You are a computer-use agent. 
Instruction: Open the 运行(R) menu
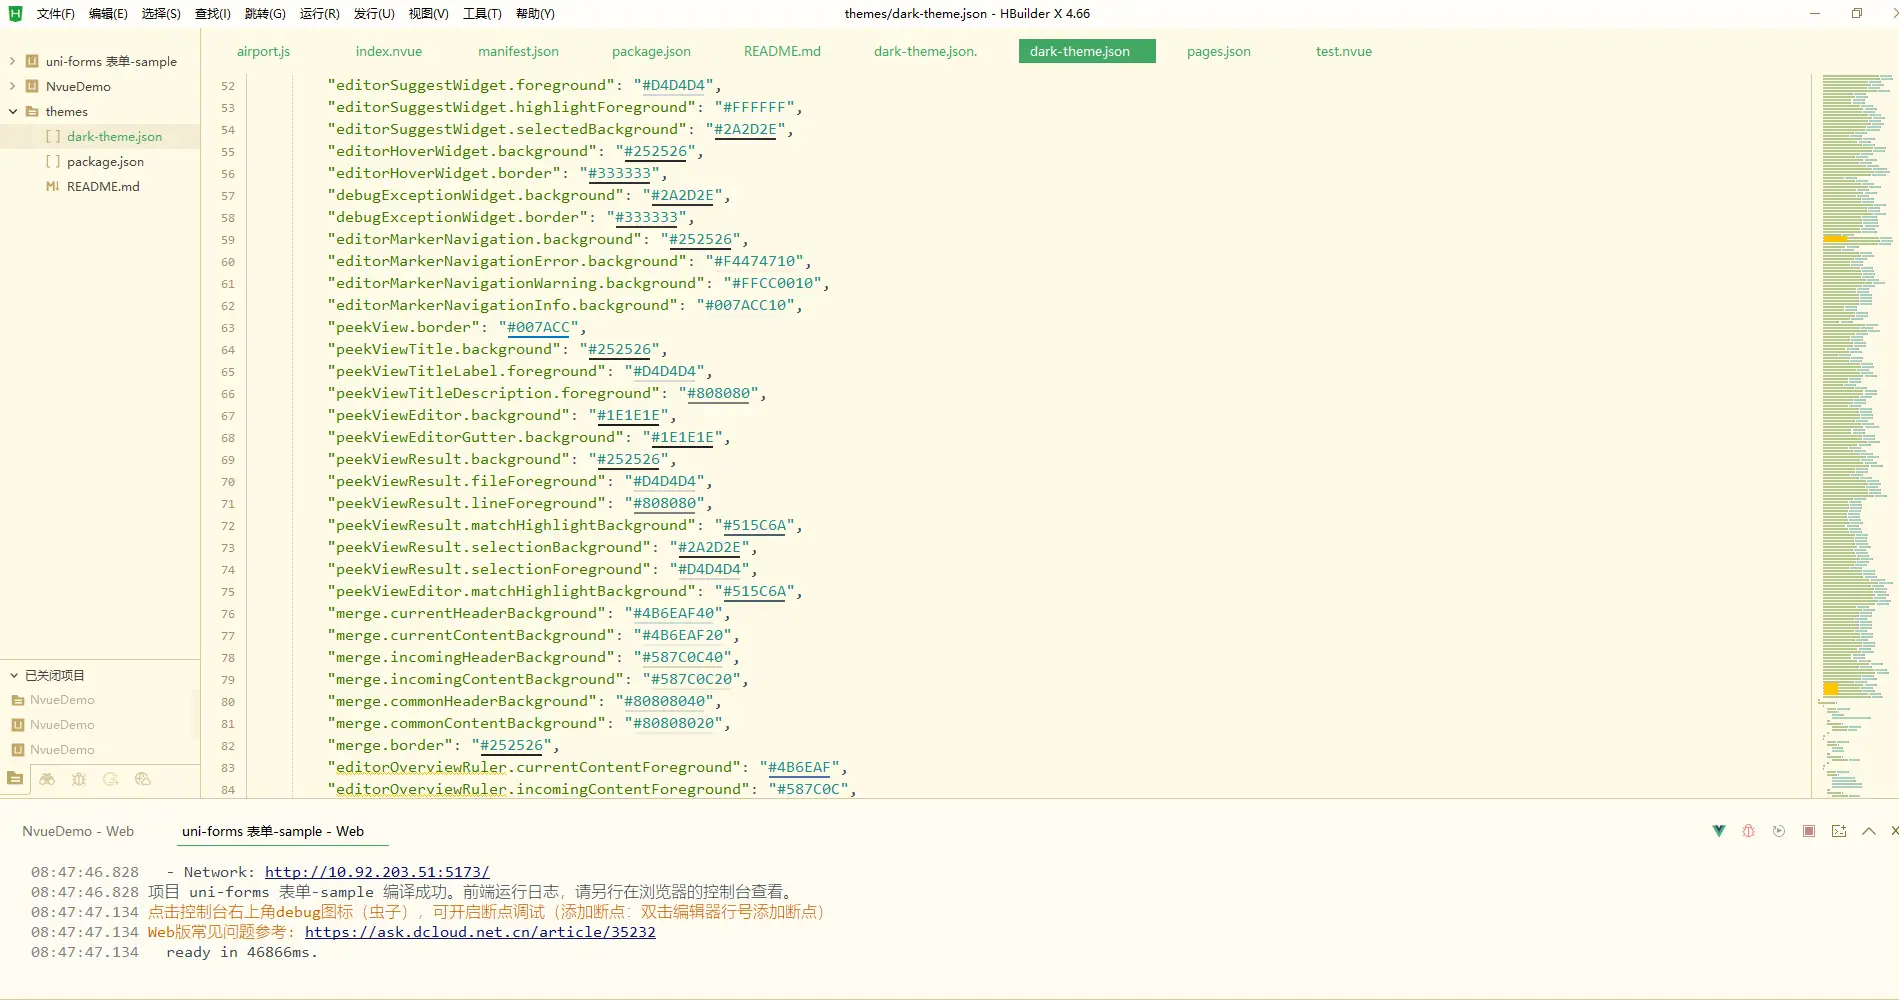pyautogui.click(x=319, y=14)
